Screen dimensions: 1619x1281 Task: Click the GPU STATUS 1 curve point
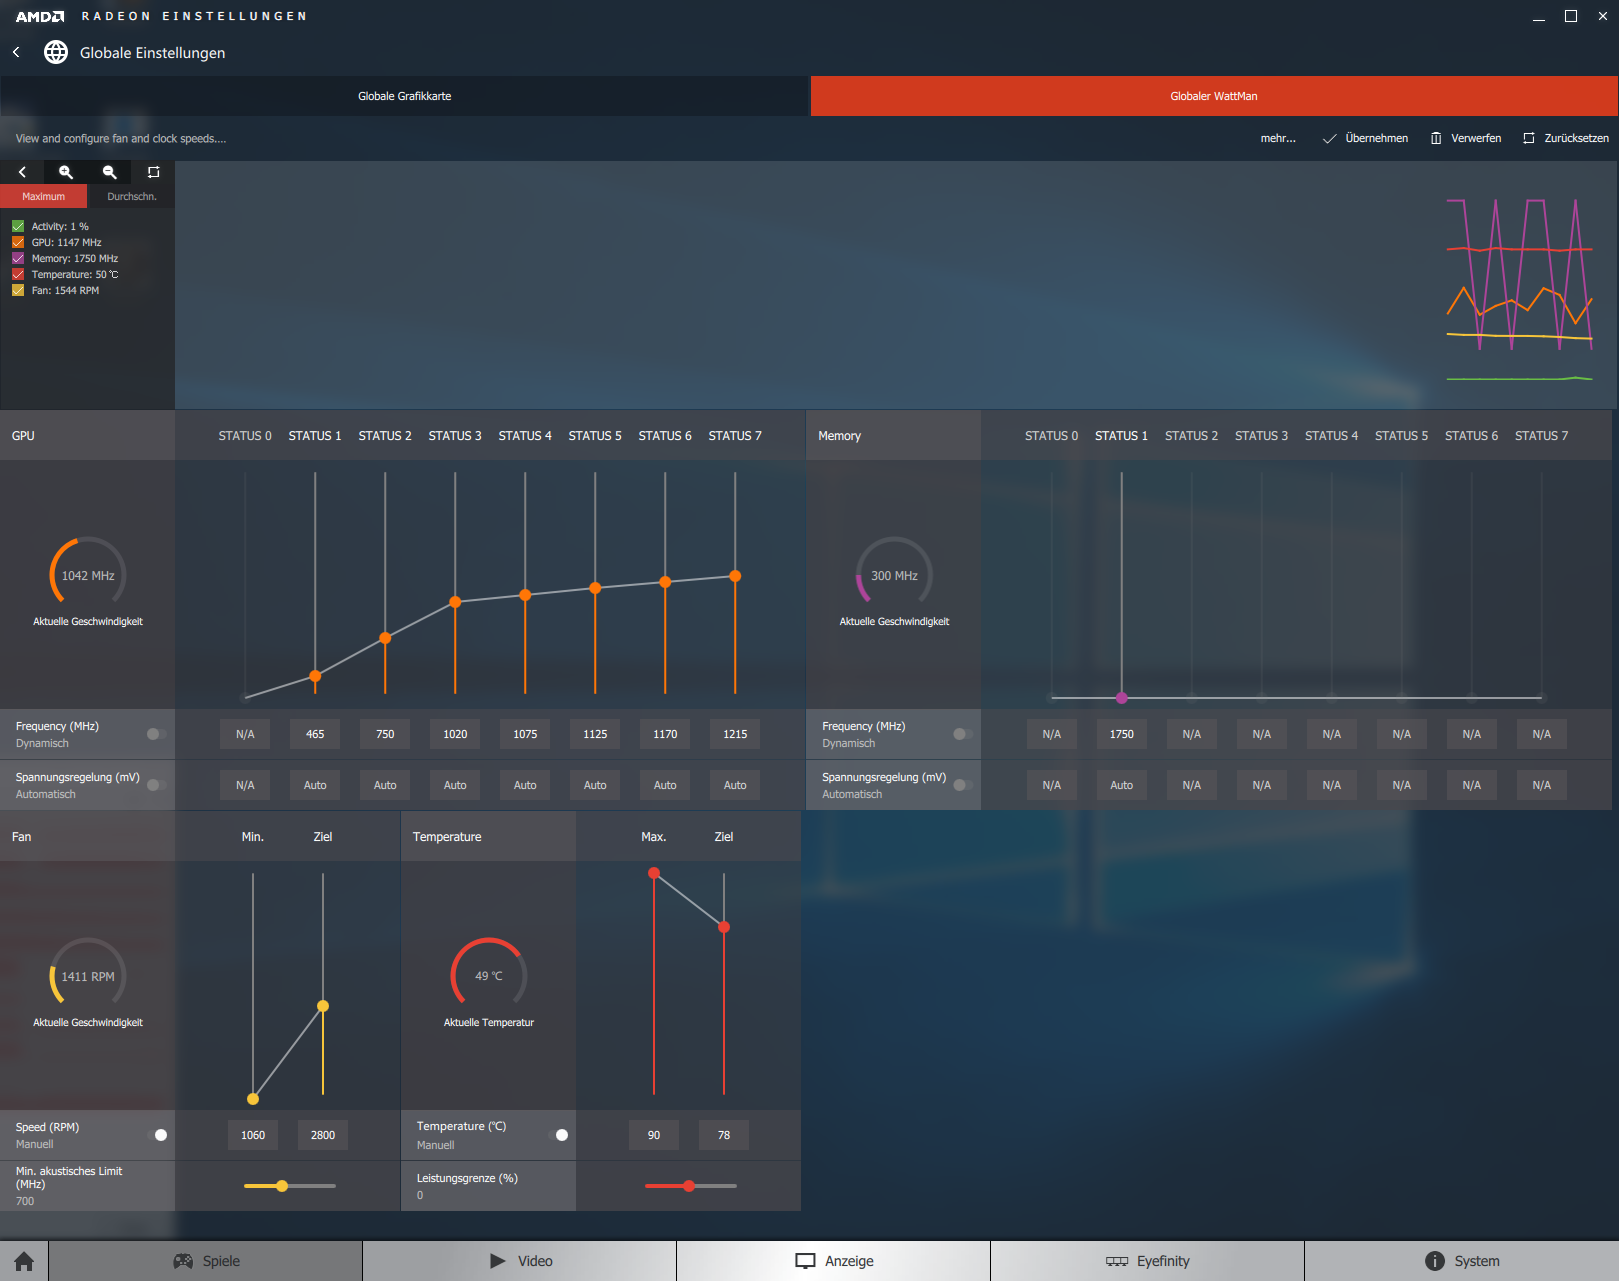[x=315, y=676]
